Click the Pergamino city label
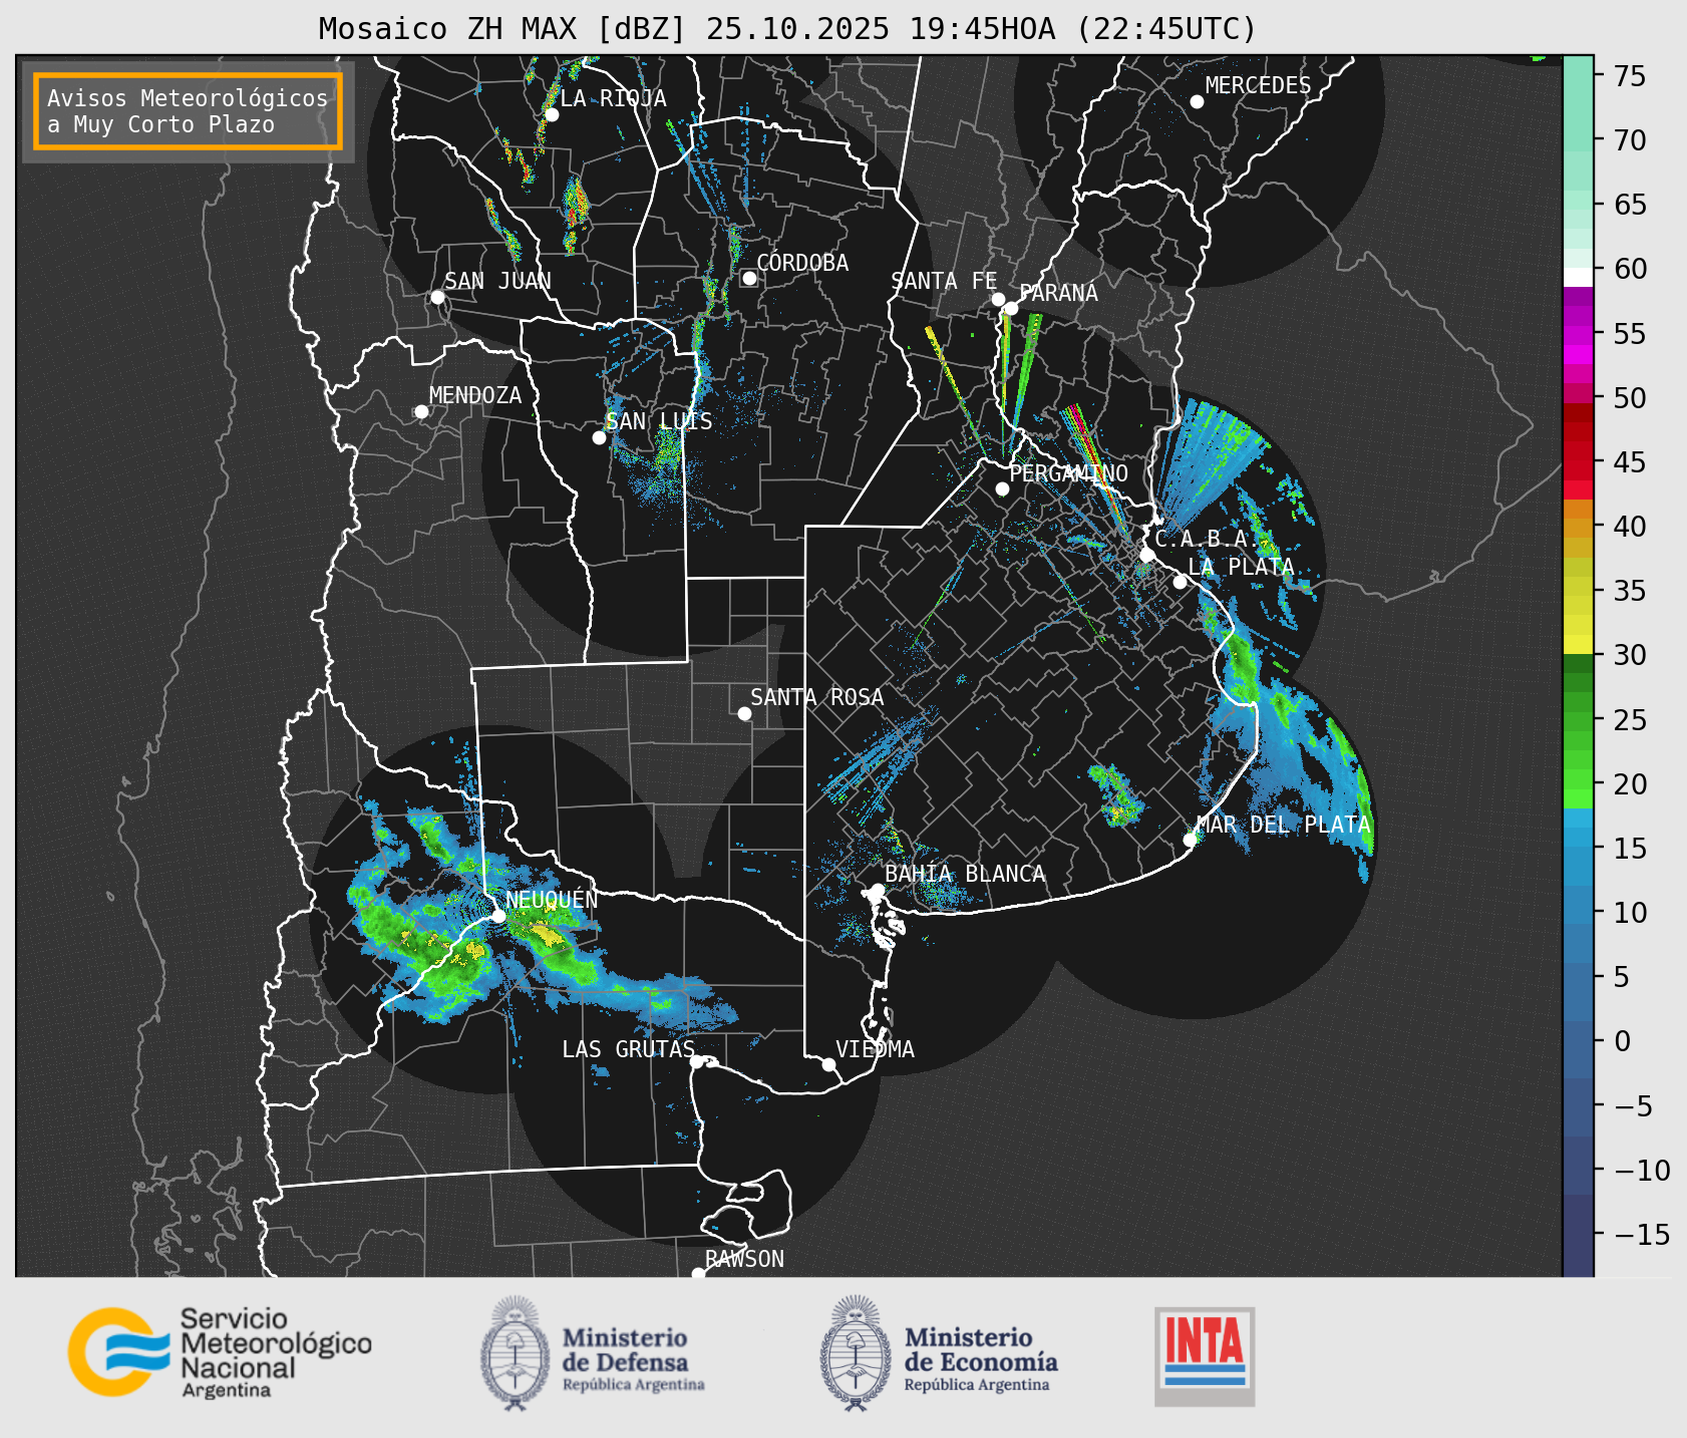This screenshot has height=1438, width=1687. point(1068,473)
